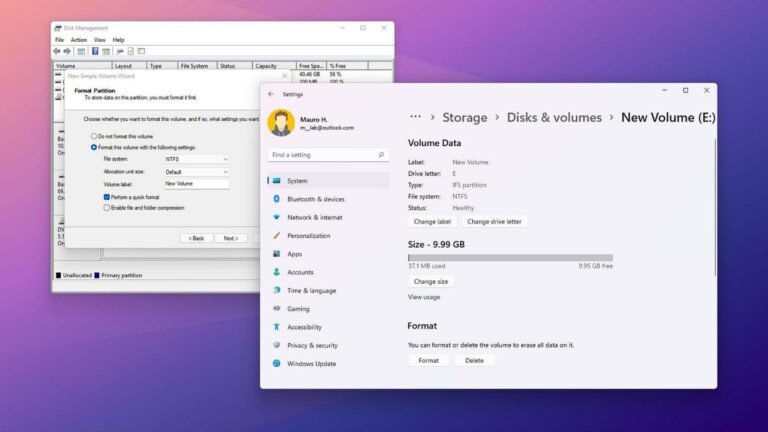Open Bluetooth & devices settings

click(x=328, y=199)
